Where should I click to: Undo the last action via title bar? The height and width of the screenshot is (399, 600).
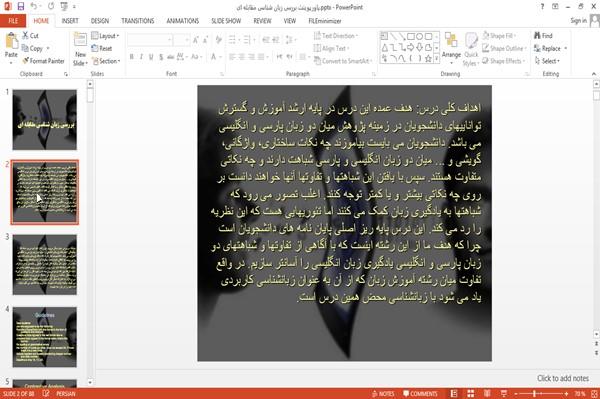click(x=34, y=7)
